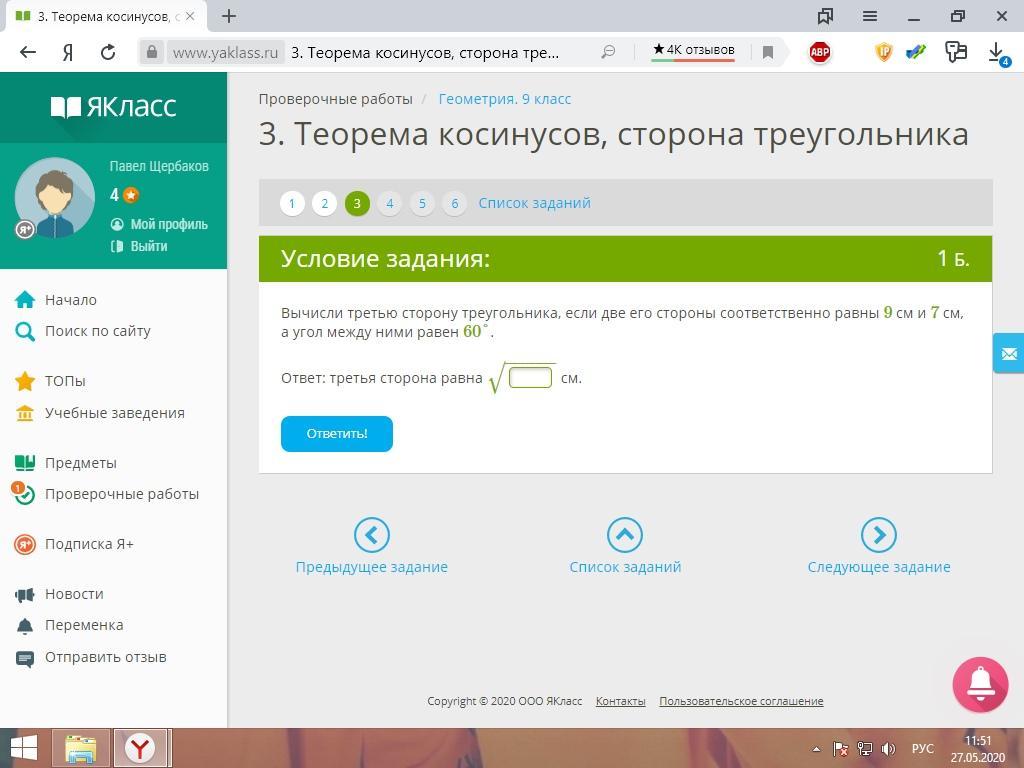Submit with 'Ответить!' button

337,434
